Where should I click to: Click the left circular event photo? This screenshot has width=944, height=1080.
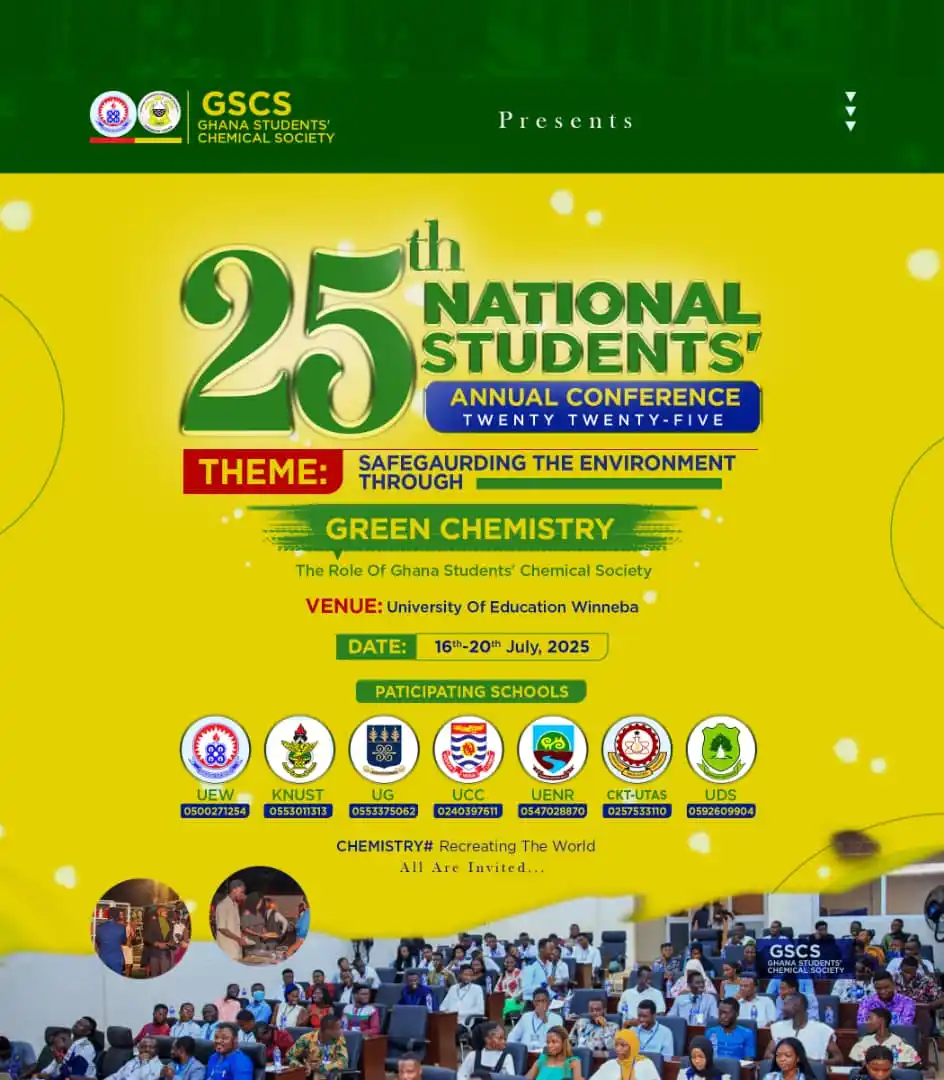141,928
